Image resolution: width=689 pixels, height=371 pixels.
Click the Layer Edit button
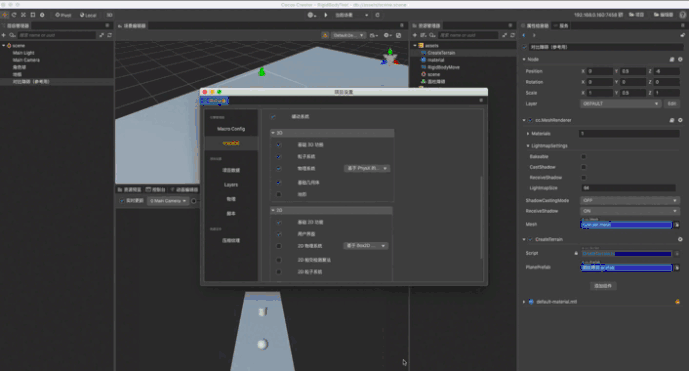click(672, 104)
